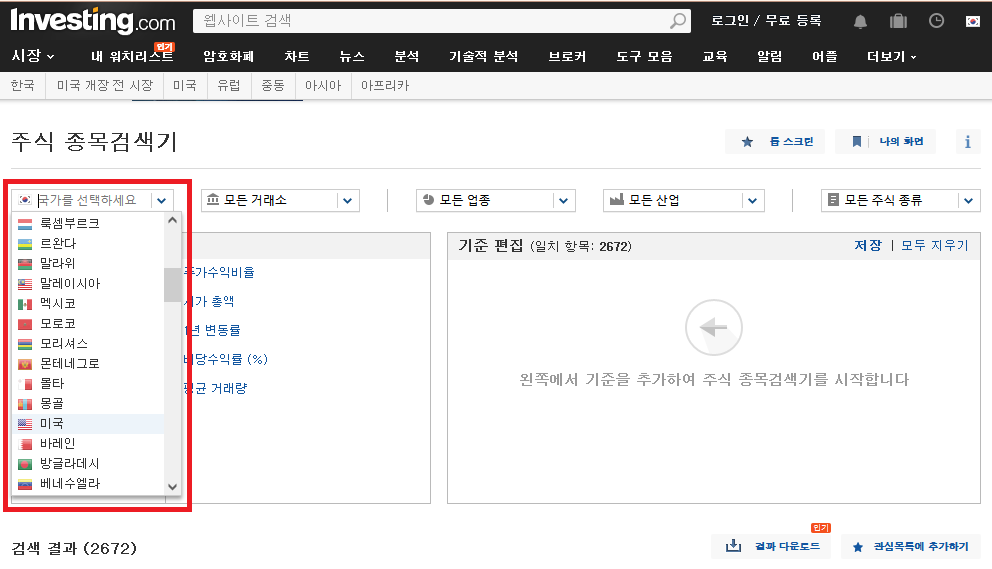Switch to 아시아 tab

pyautogui.click(x=323, y=85)
